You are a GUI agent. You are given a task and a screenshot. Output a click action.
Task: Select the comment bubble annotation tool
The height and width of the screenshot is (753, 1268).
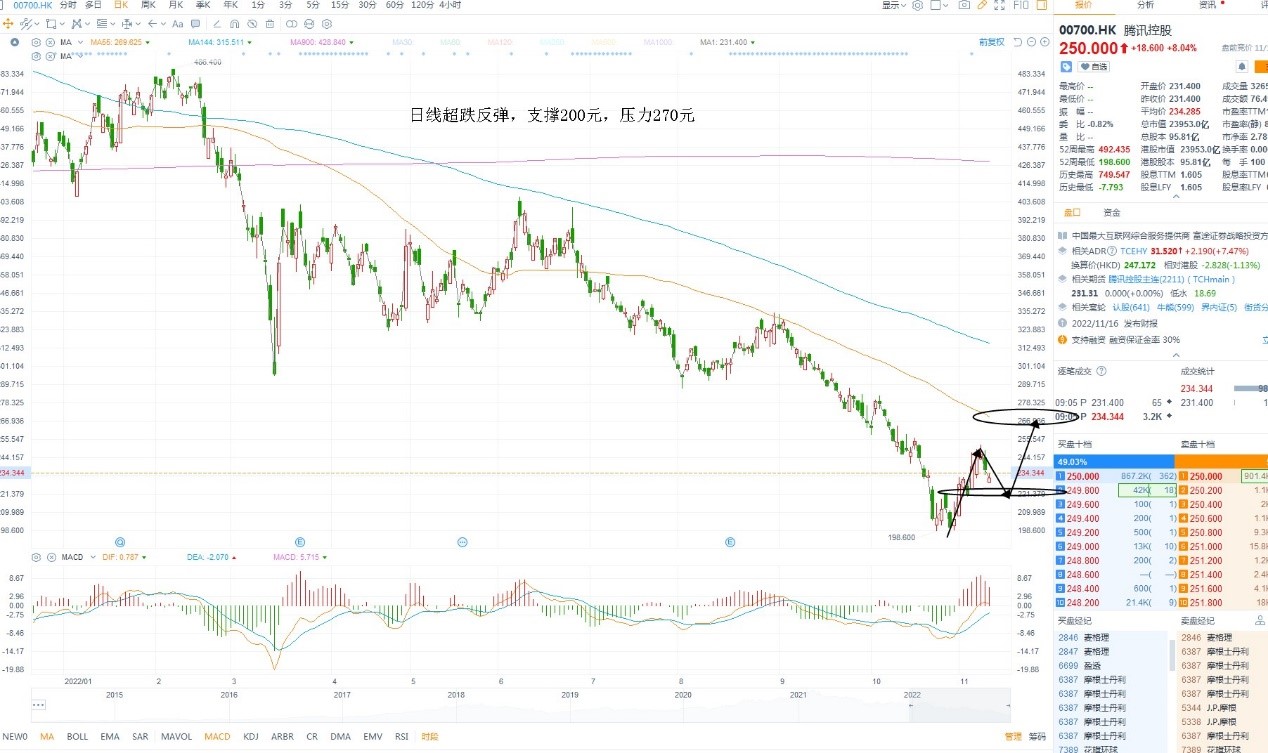tap(196, 24)
